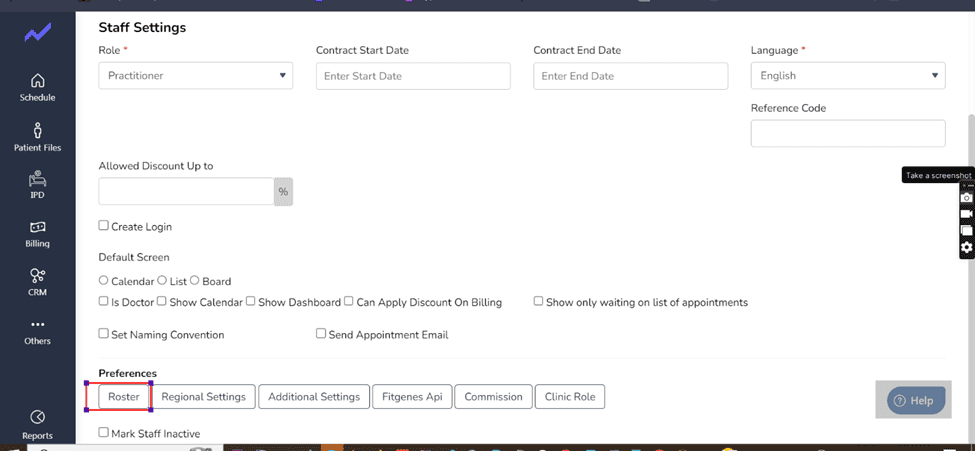975x451 pixels.
Task: Focus the Contract Start Date field
Action: click(414, 76)
